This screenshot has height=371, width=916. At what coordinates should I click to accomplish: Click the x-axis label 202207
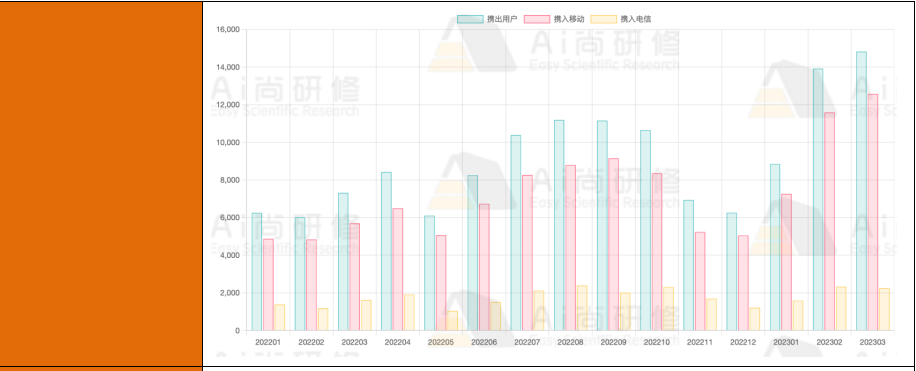pyautogui.click(x=527, y=342)
